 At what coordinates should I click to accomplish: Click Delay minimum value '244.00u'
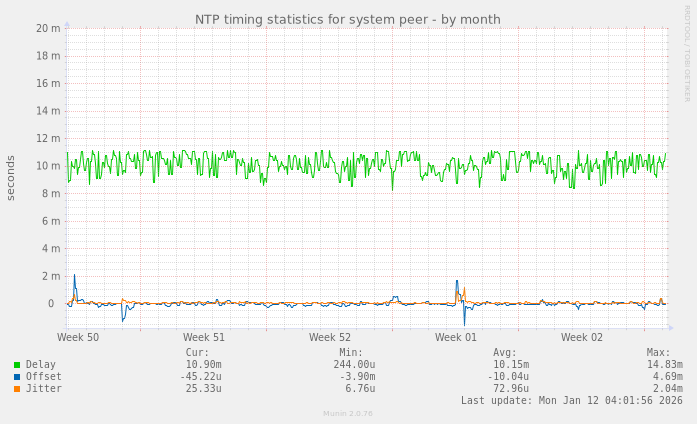point(354,365)
